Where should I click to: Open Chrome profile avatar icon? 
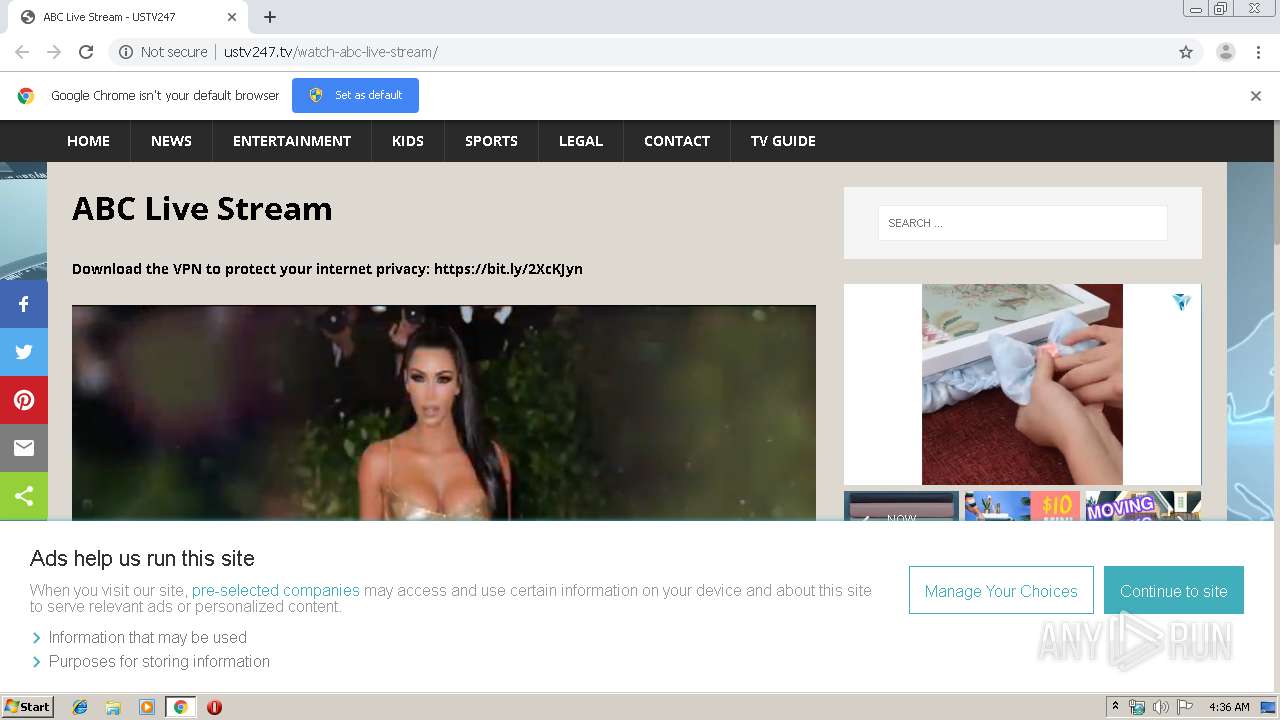[x=1226, y=52]
